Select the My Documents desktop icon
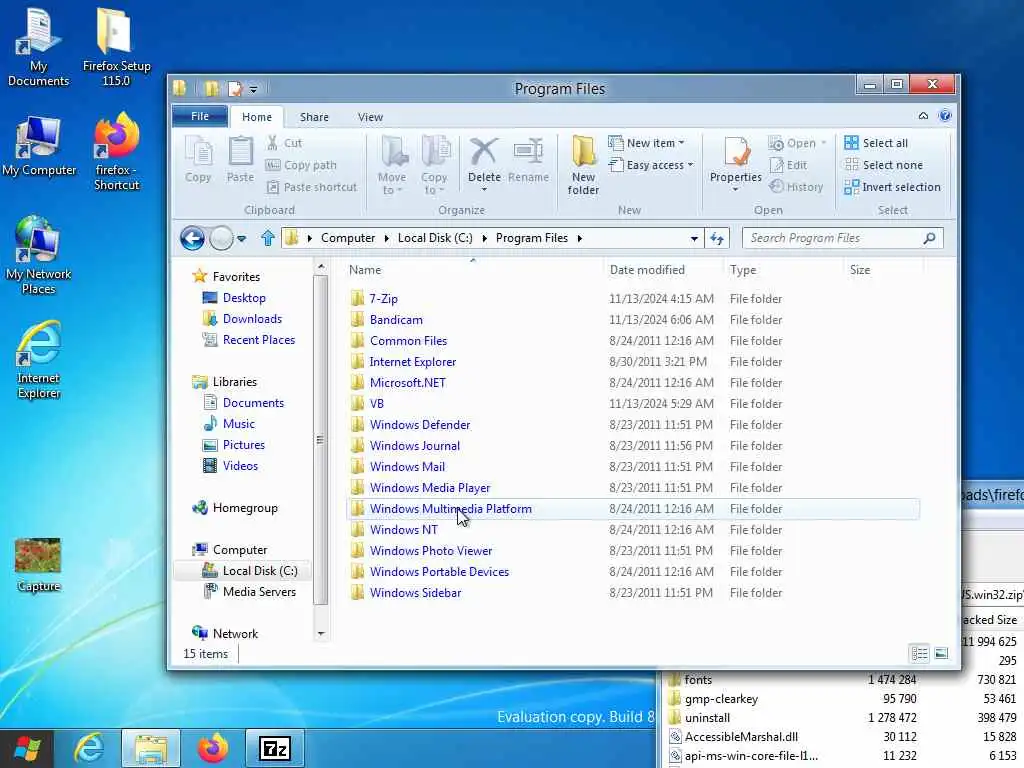The width and height of the screenshot is (1024, 768). pos(38,47)
